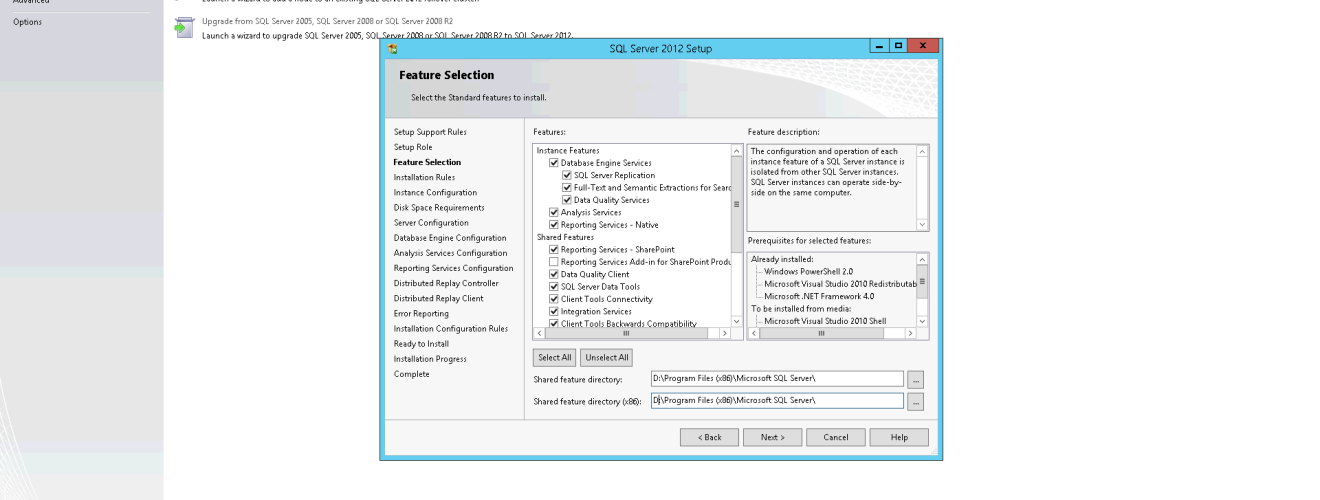The width and height of the screenshot is (1320, 500).
Task: Select Disk Space Requirements step
Action: coord(439,208)
